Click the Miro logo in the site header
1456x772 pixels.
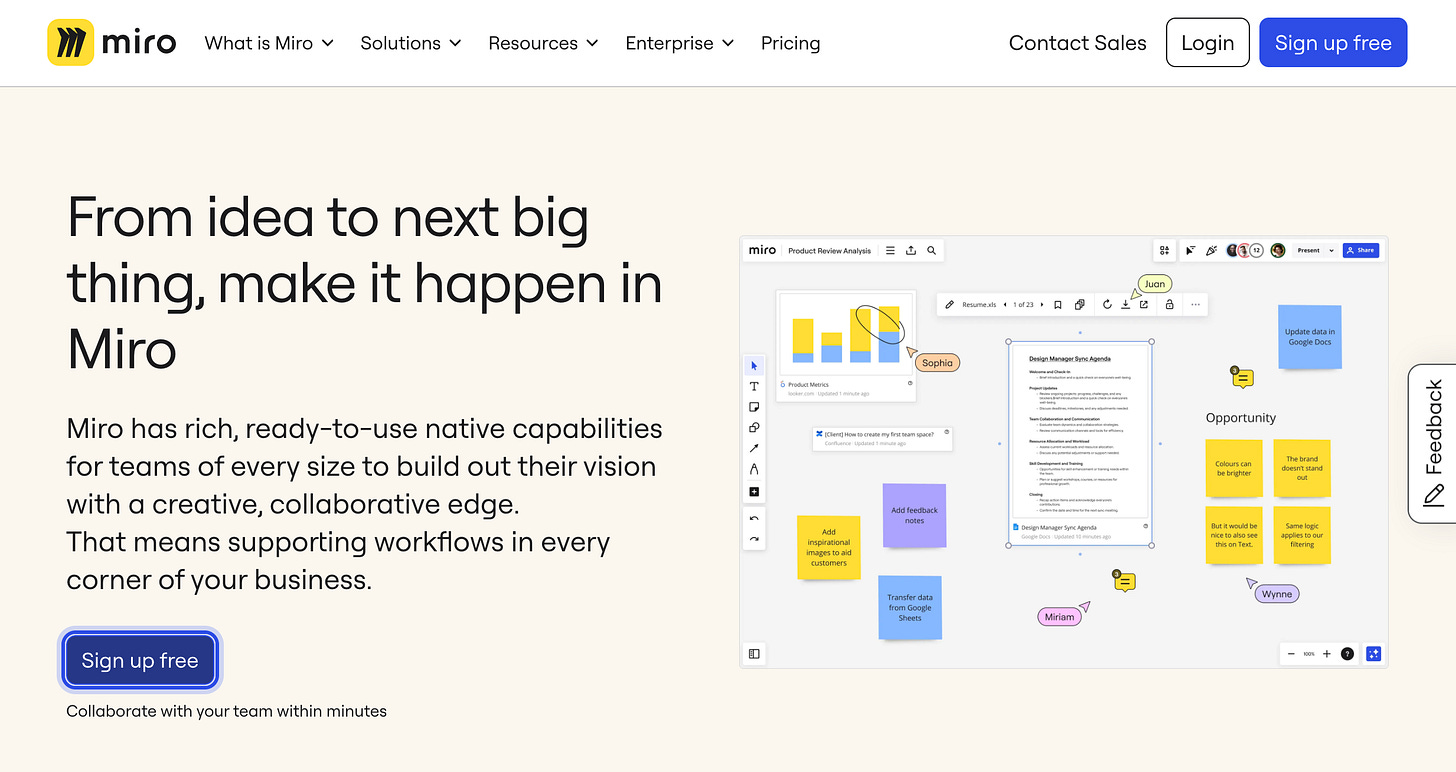point(112,43)
